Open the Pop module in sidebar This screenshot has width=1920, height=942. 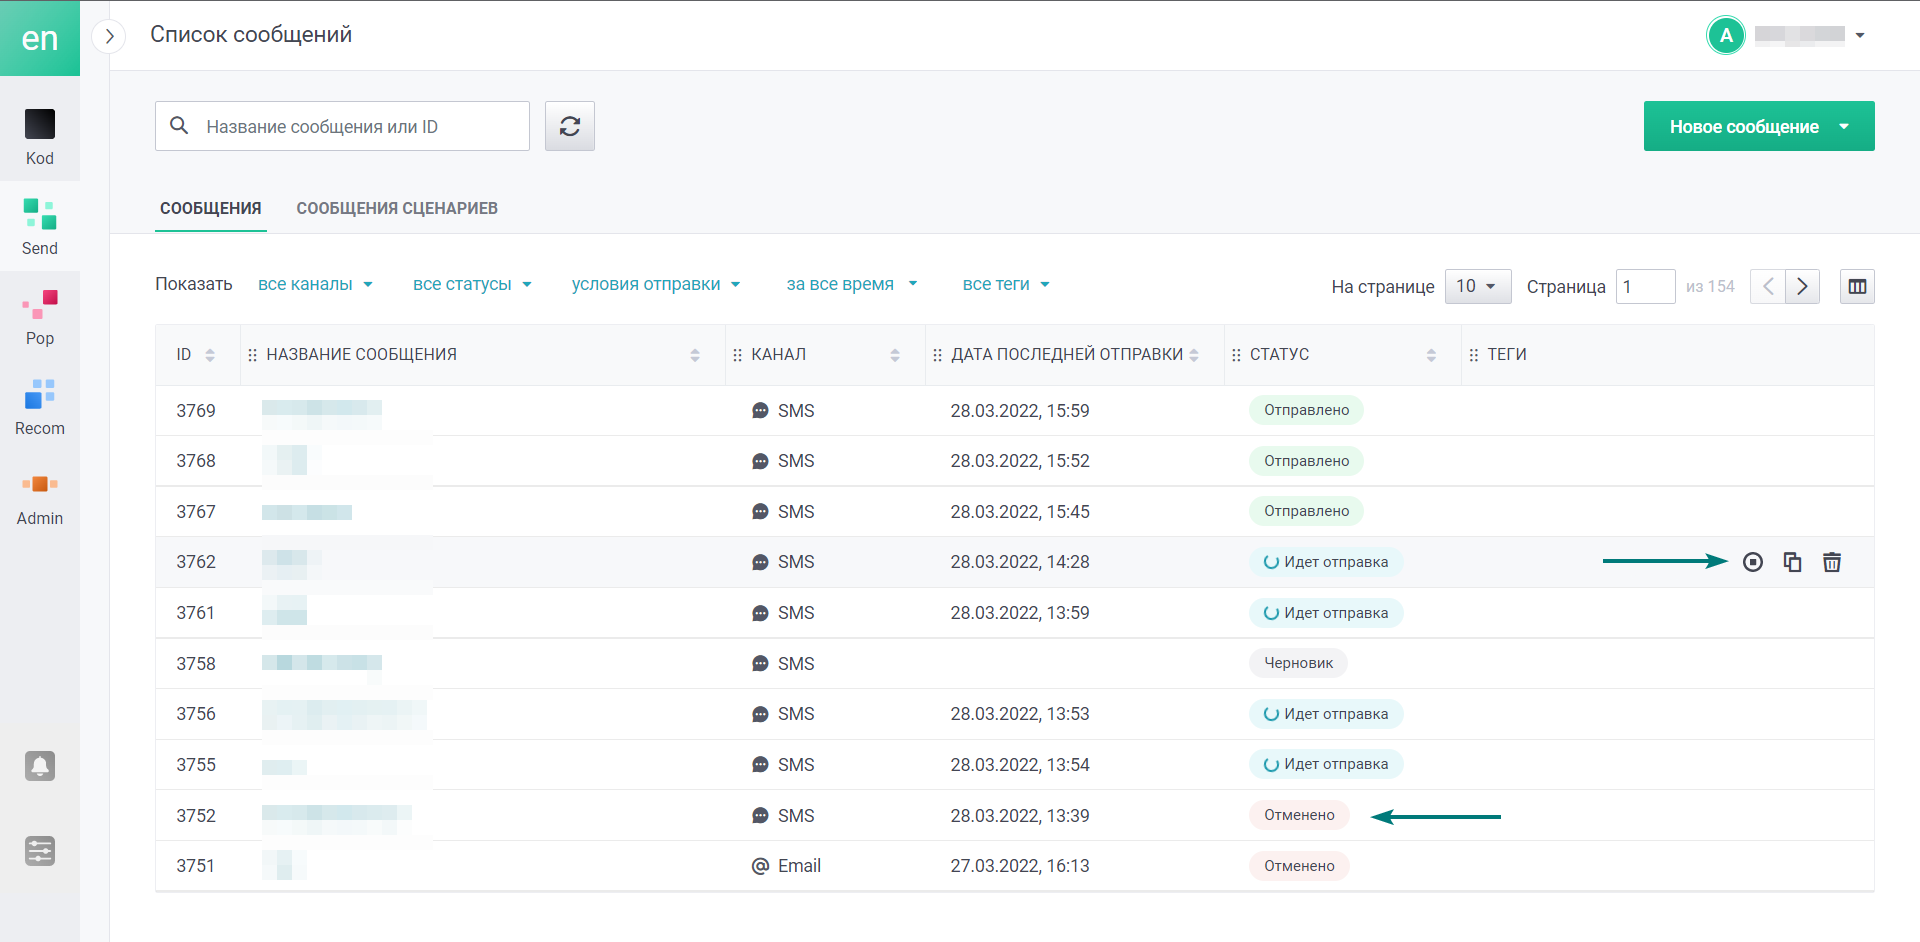tap(40, 316)
